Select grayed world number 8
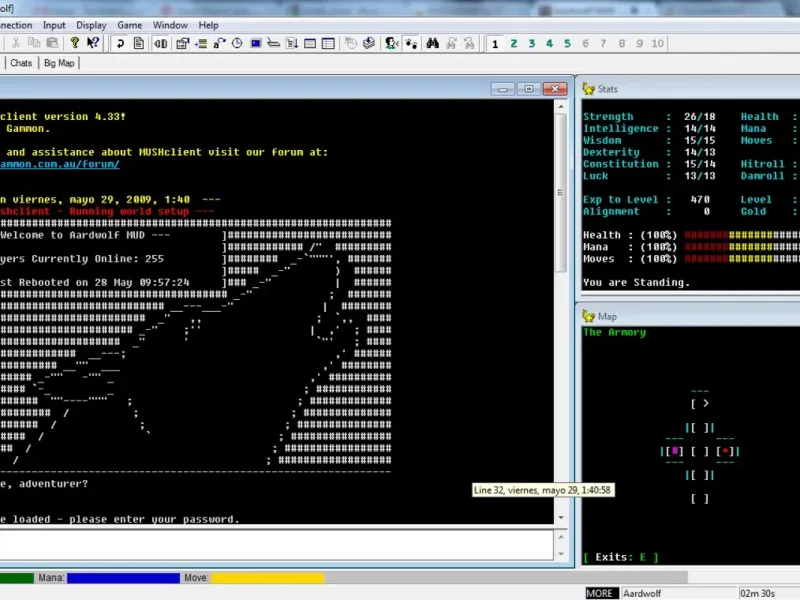Viewport: 800px width, 600px height. [621, 44]
